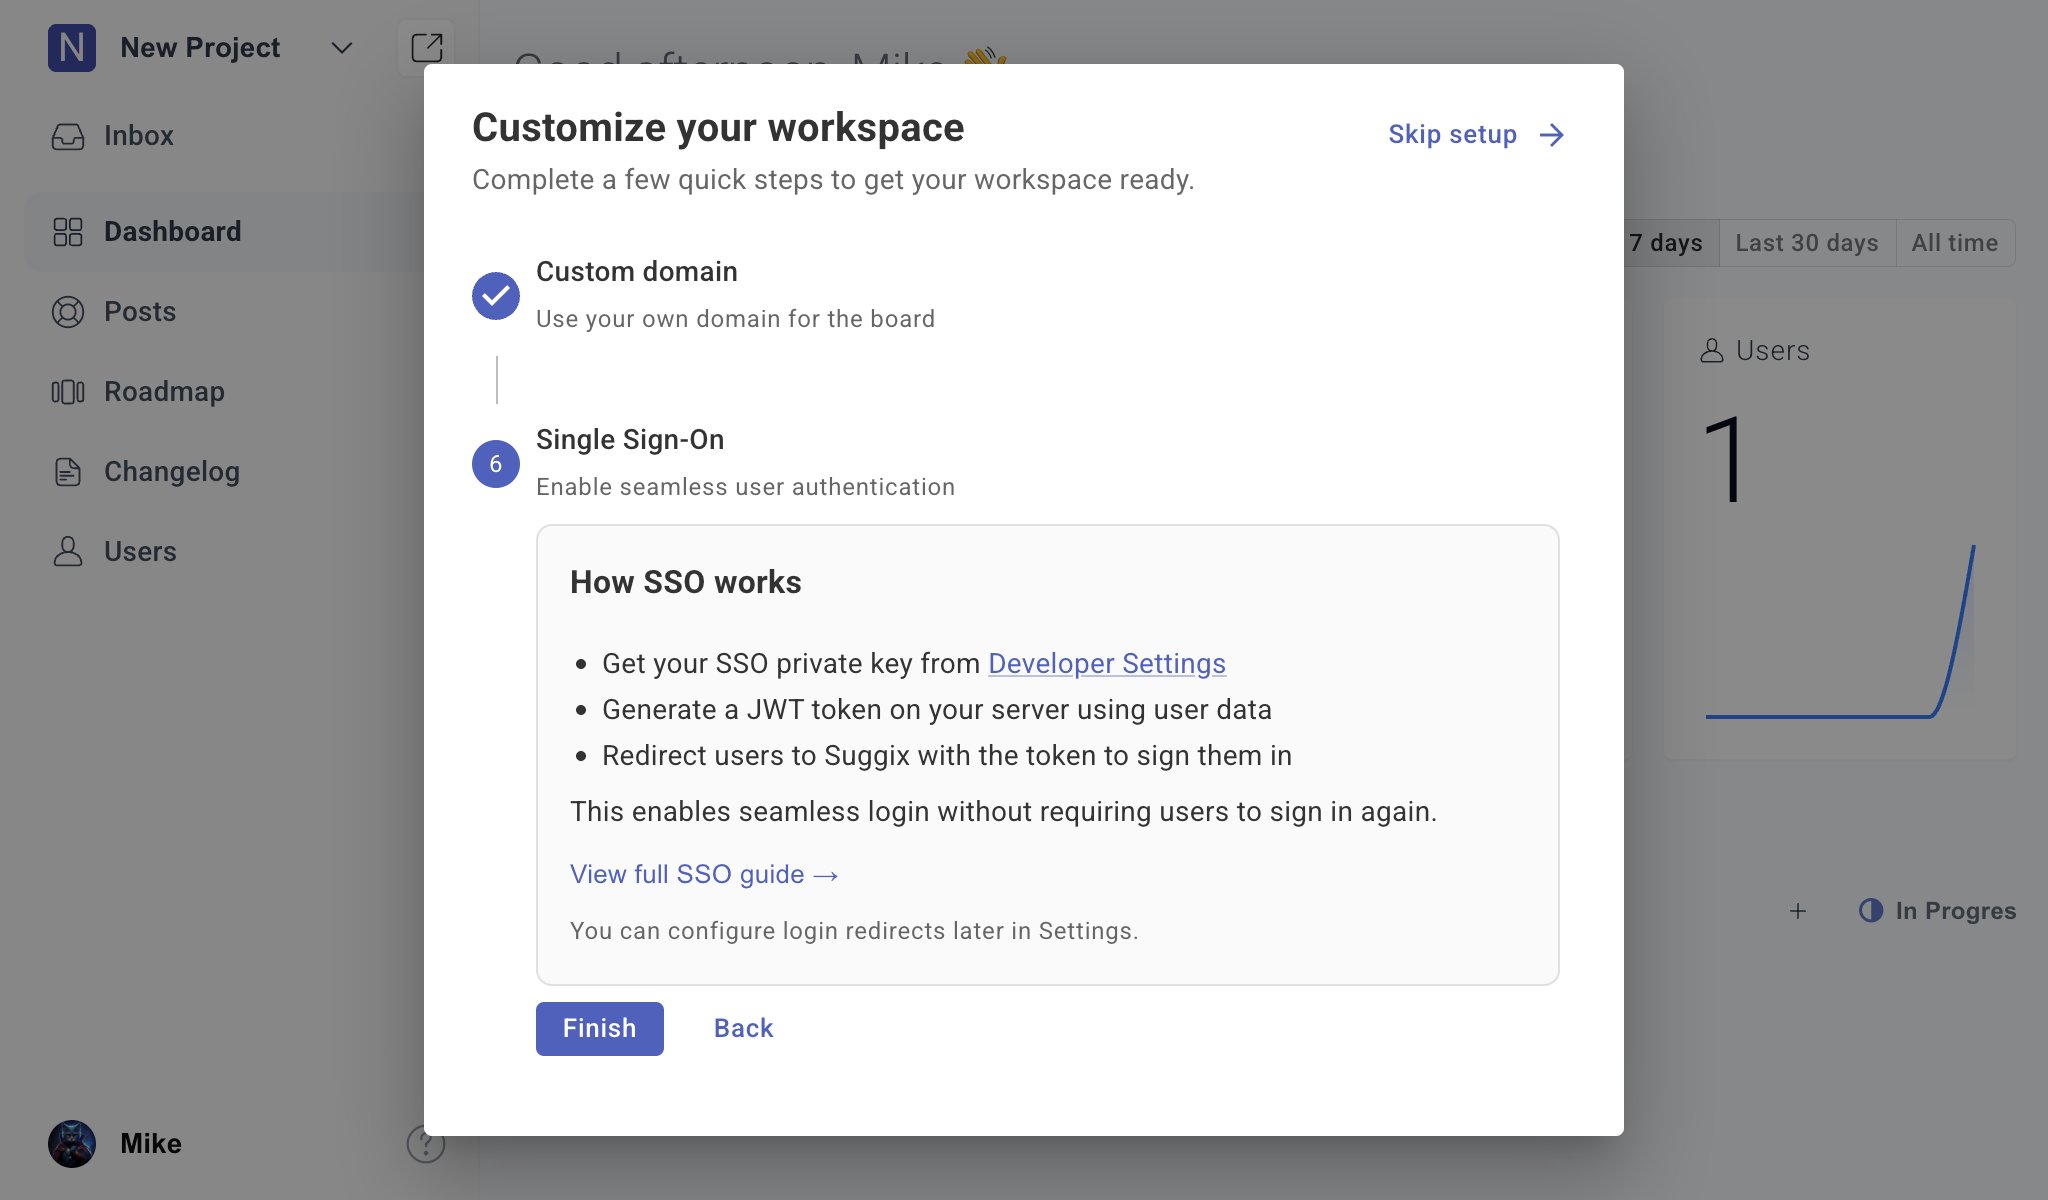
Task: Switch to Last 30 days range
Action: 1807,243
